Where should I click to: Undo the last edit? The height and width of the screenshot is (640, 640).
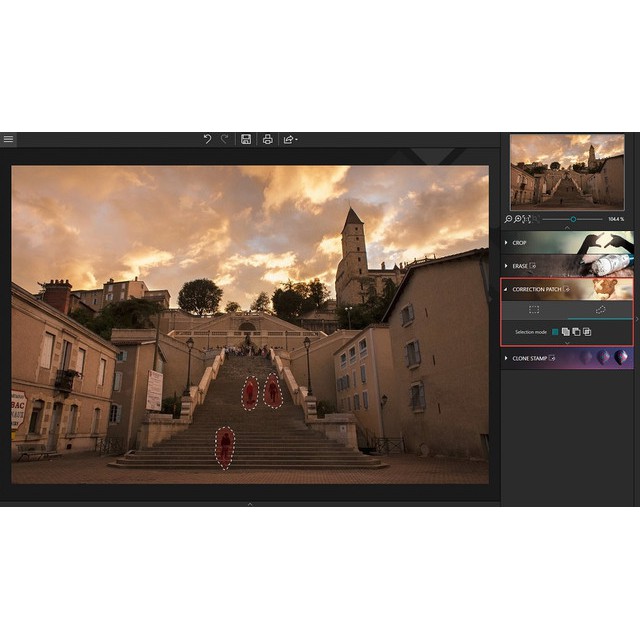coord(207,139)
